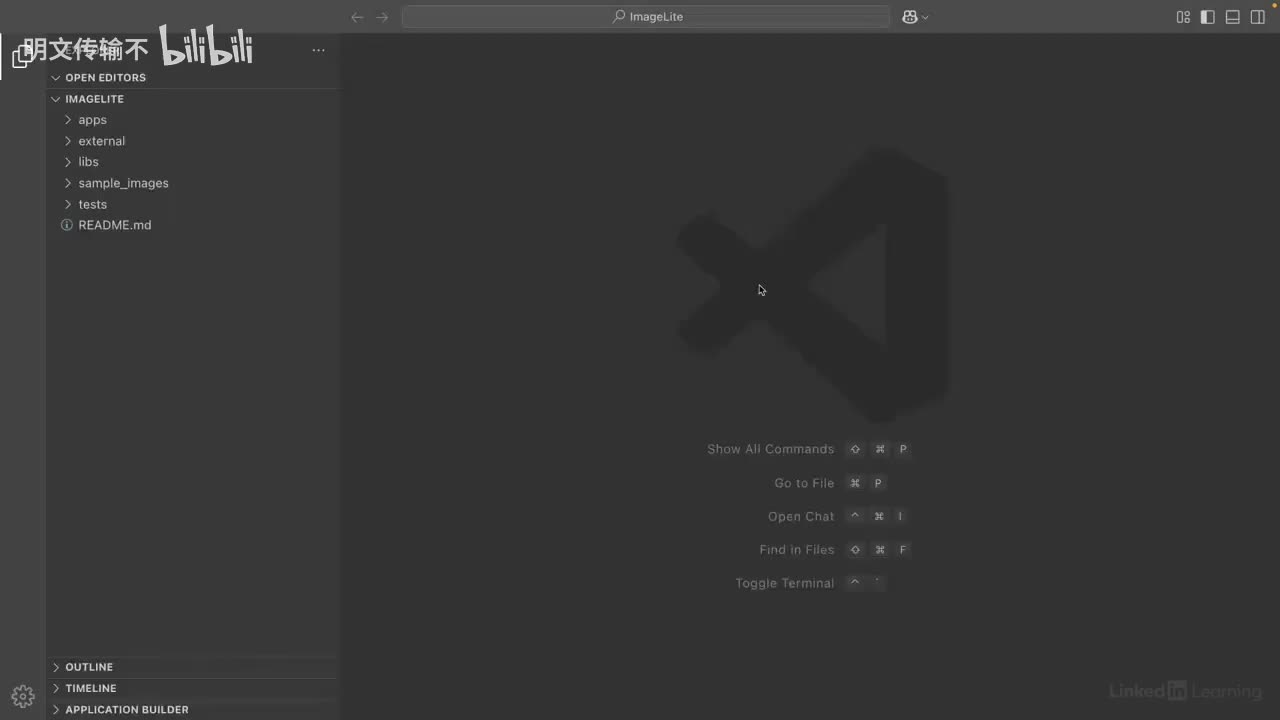
Task: Expand the sample_images folder
Action: pos(192,183)
